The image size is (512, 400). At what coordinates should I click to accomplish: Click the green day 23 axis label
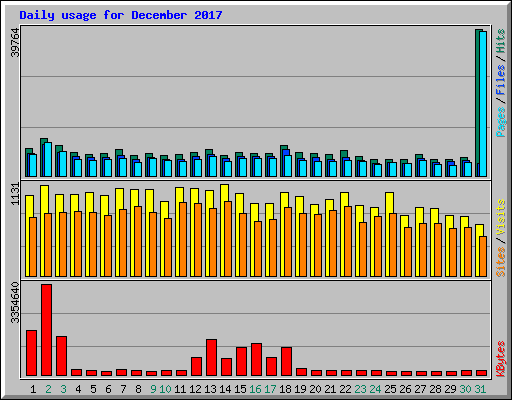(360, 389)
